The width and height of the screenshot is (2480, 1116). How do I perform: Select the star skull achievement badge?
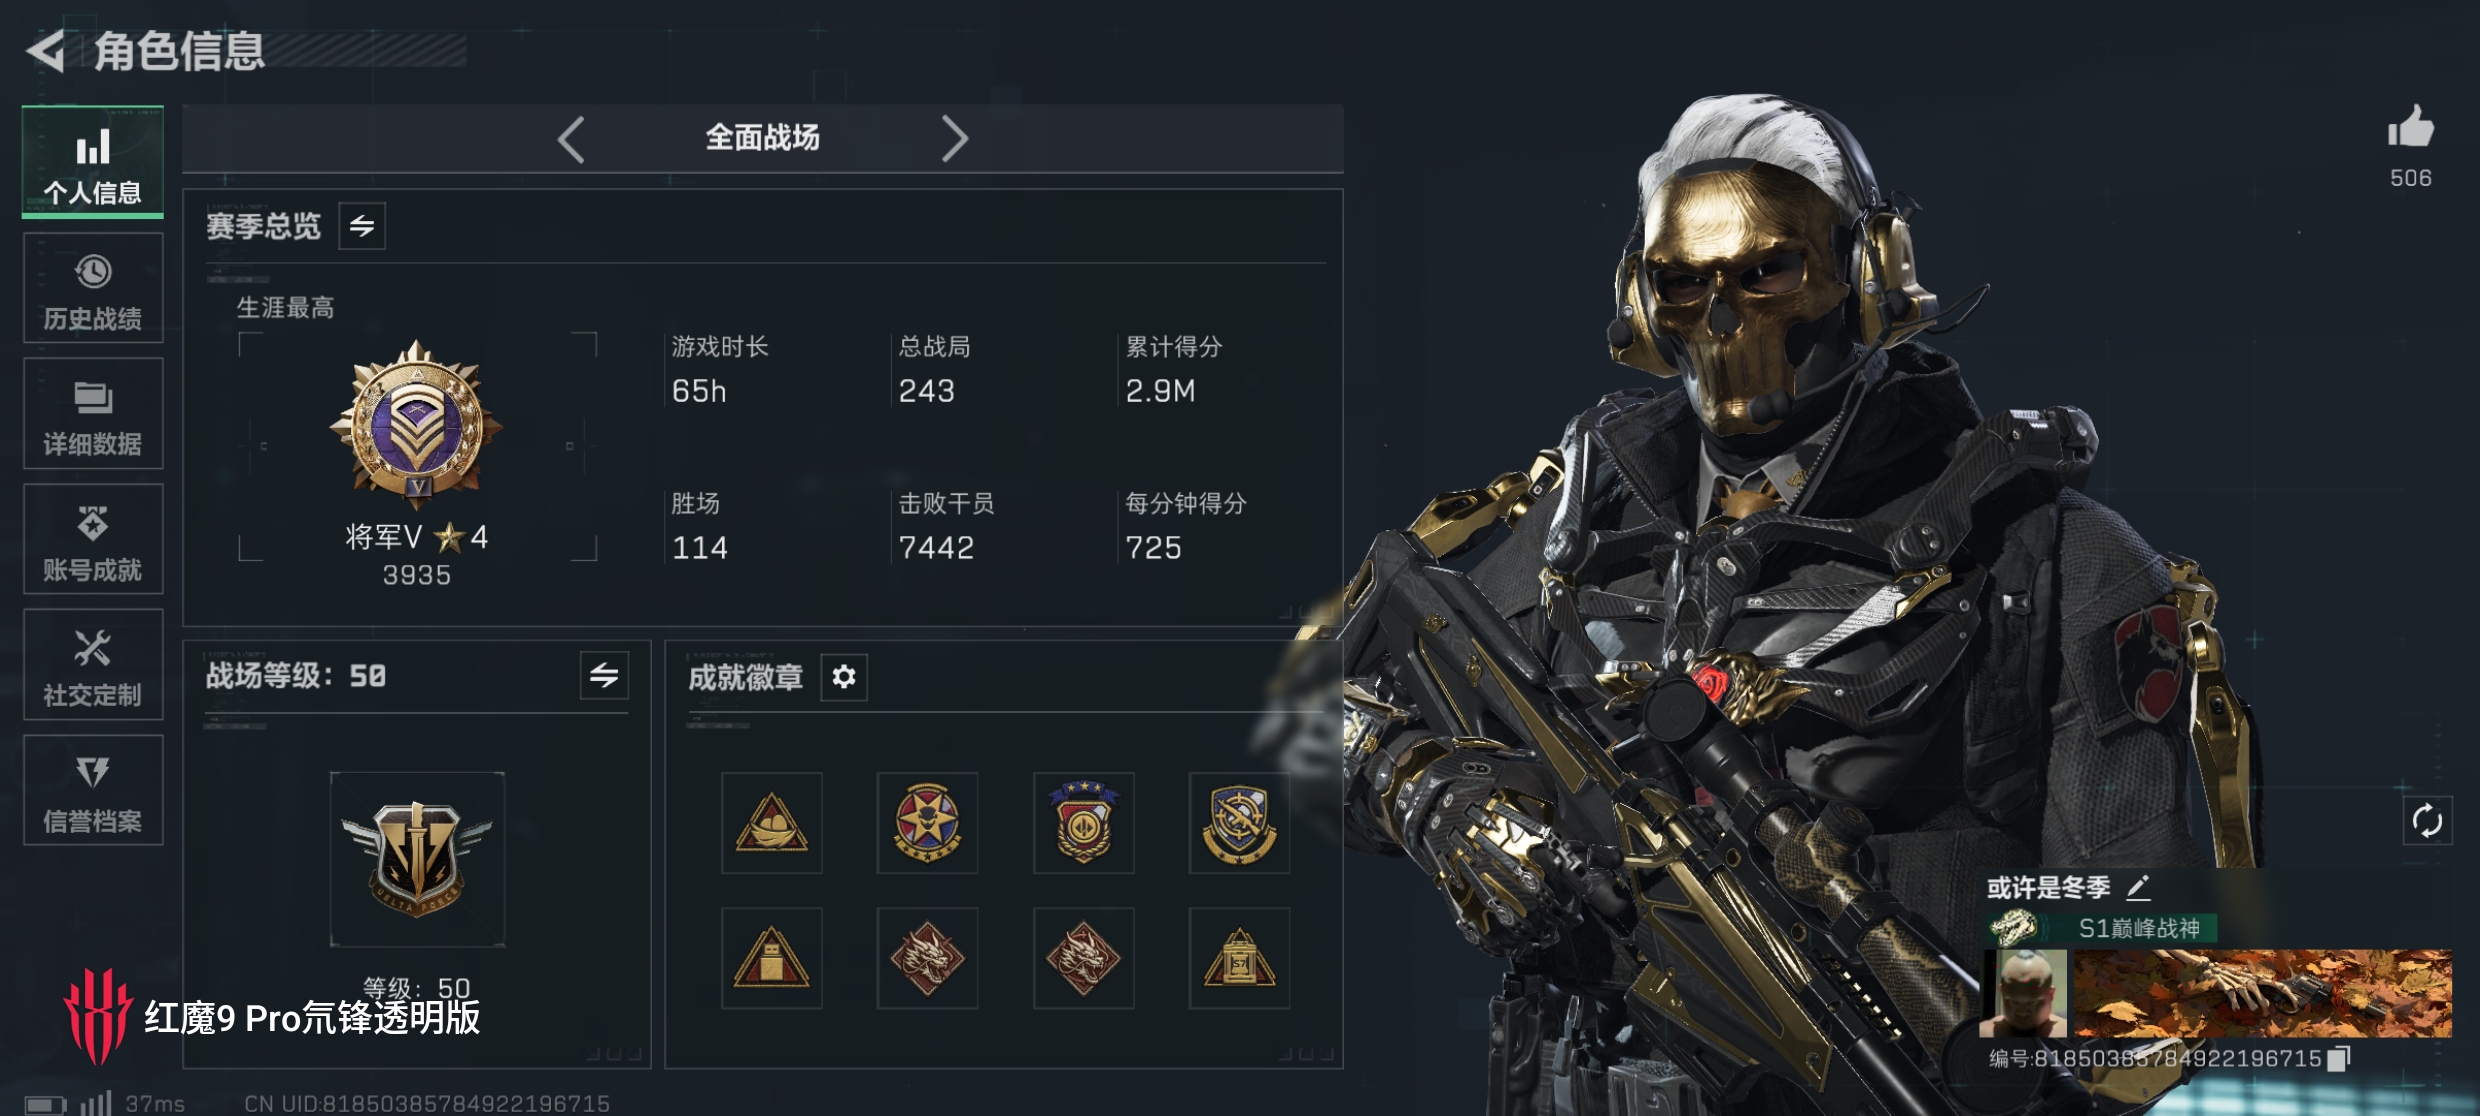928,823
